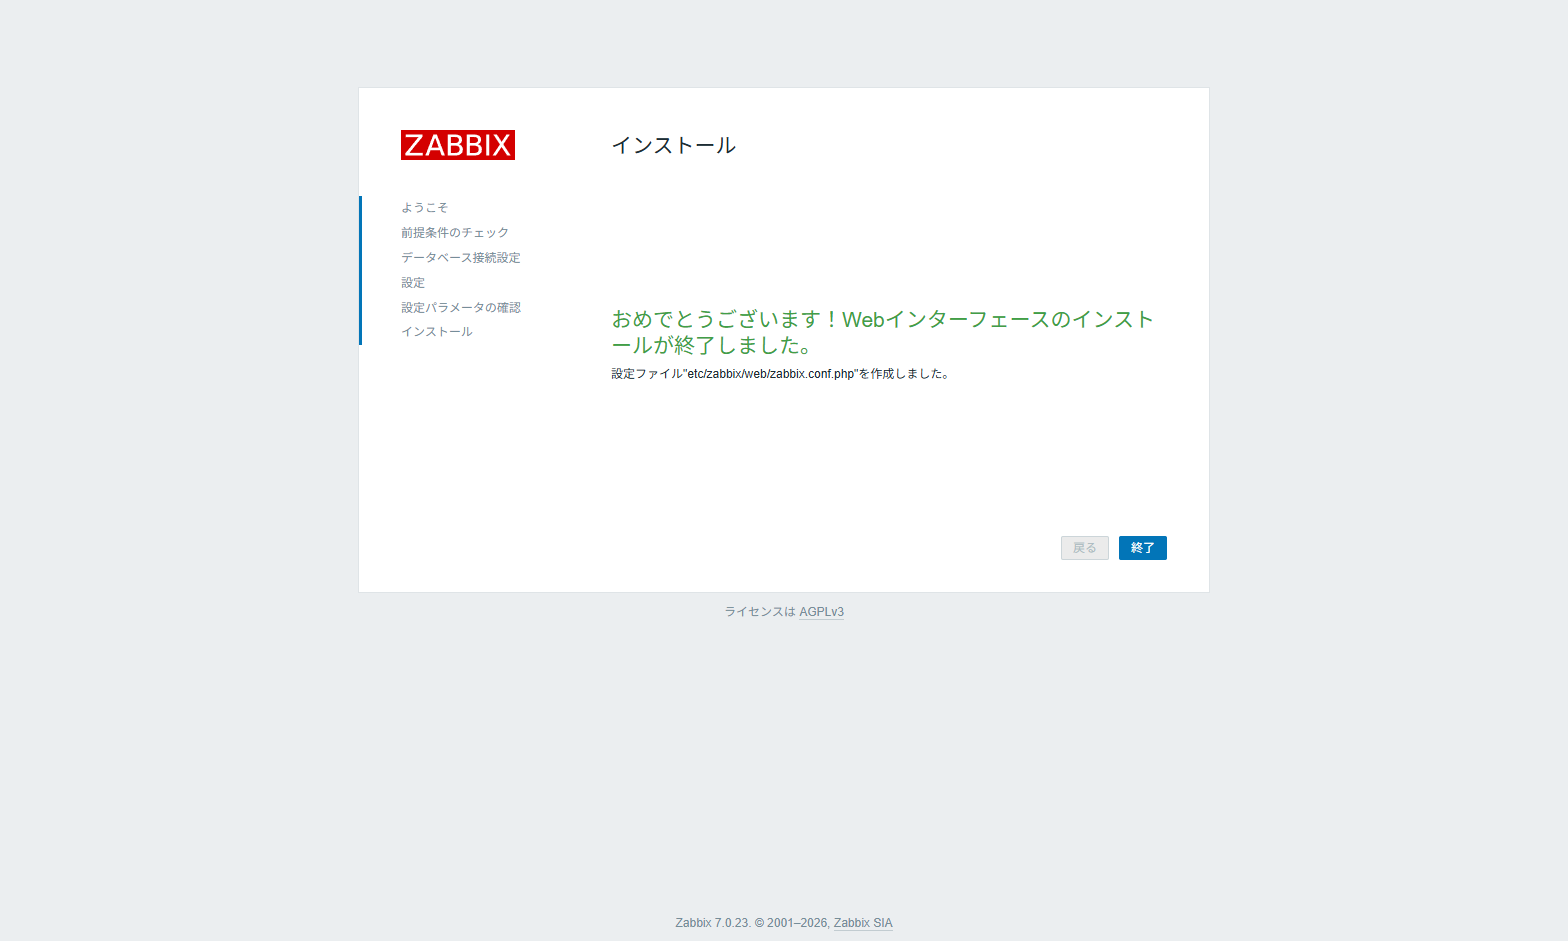Select the 設定パラメータの確認 step

click(461, 308)
